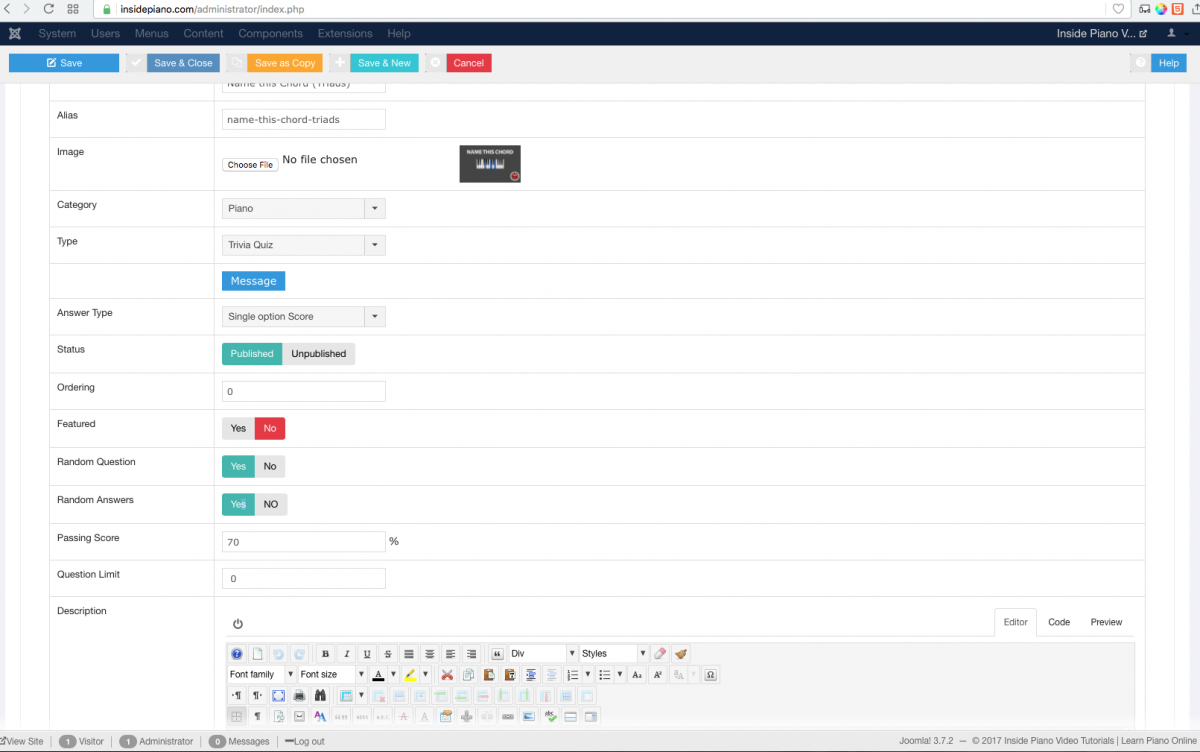The image size is (1200, 752).
Task: Set Featured to Yes
Action: [238, 428]
